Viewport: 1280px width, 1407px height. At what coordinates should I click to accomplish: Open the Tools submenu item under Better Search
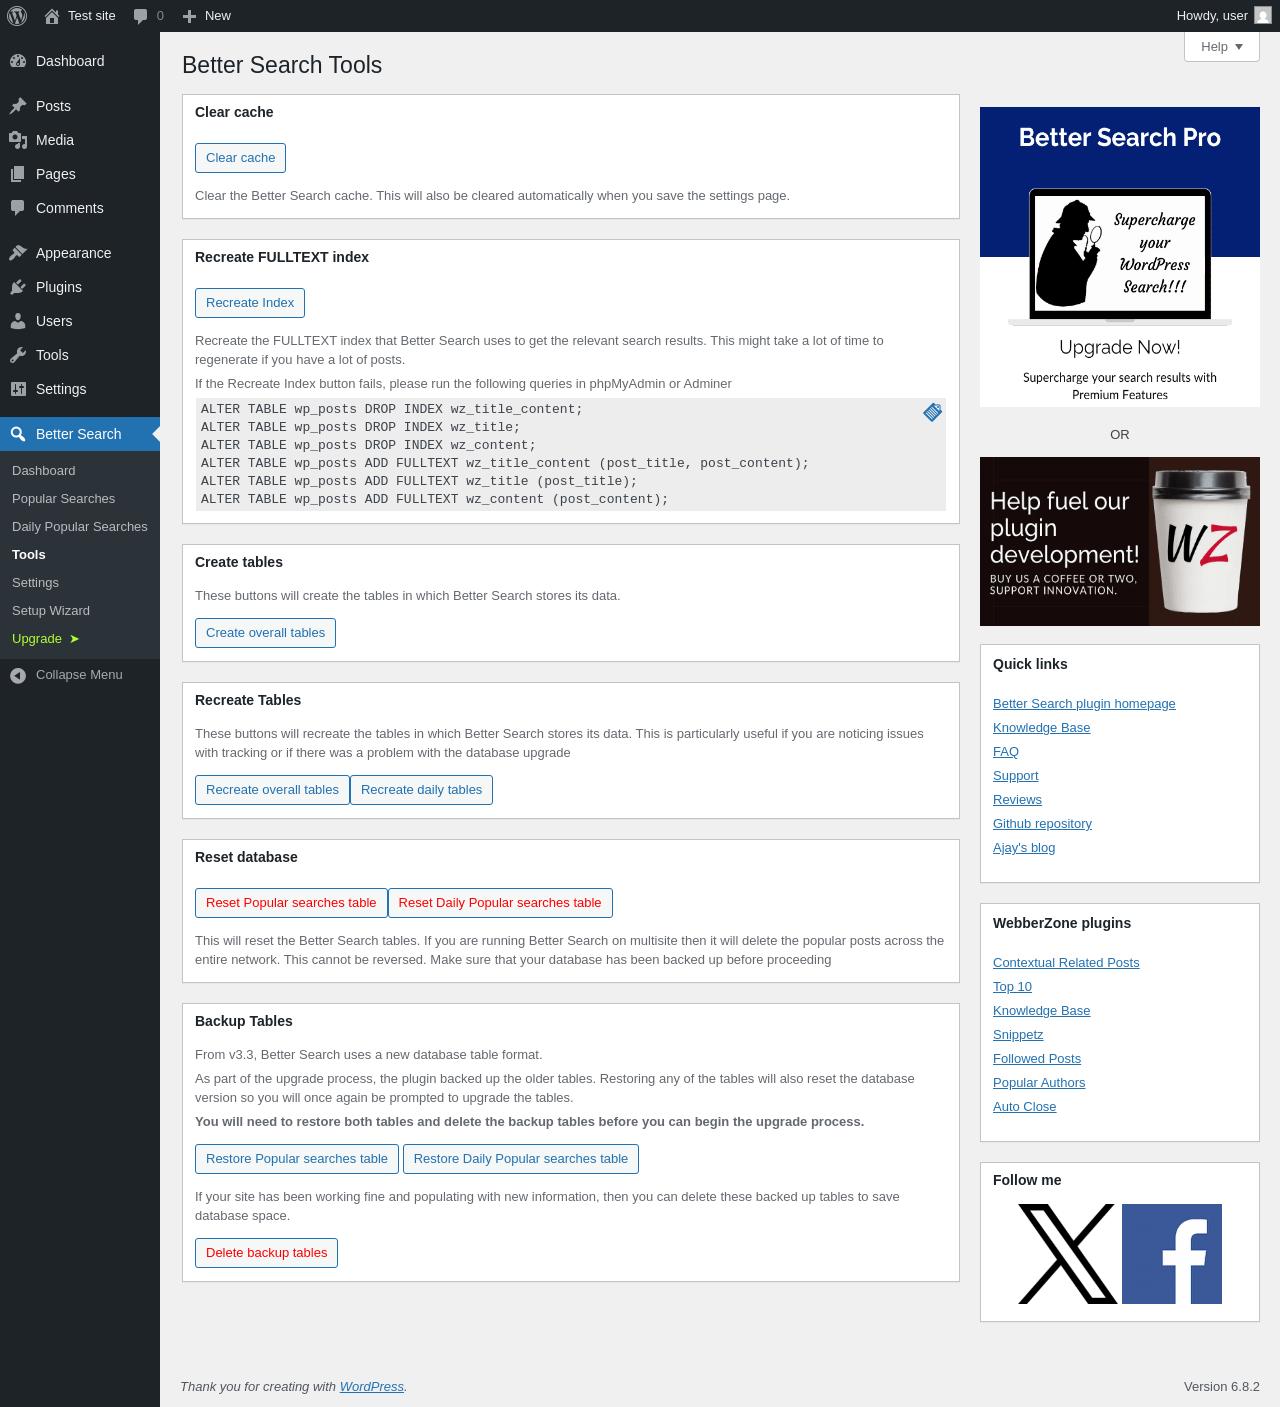[x=29, y=555]
